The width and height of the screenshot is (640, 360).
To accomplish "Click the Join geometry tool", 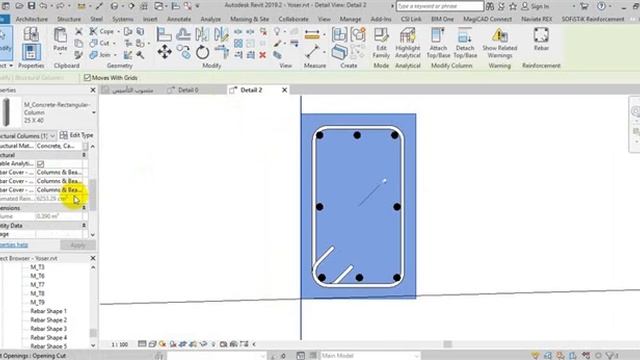I will (x=100, y=55).
